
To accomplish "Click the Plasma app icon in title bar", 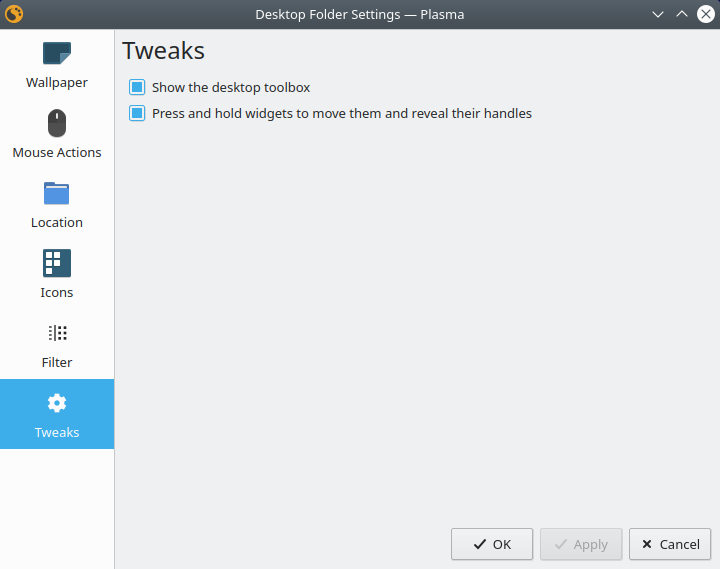I will pos(14,14).
